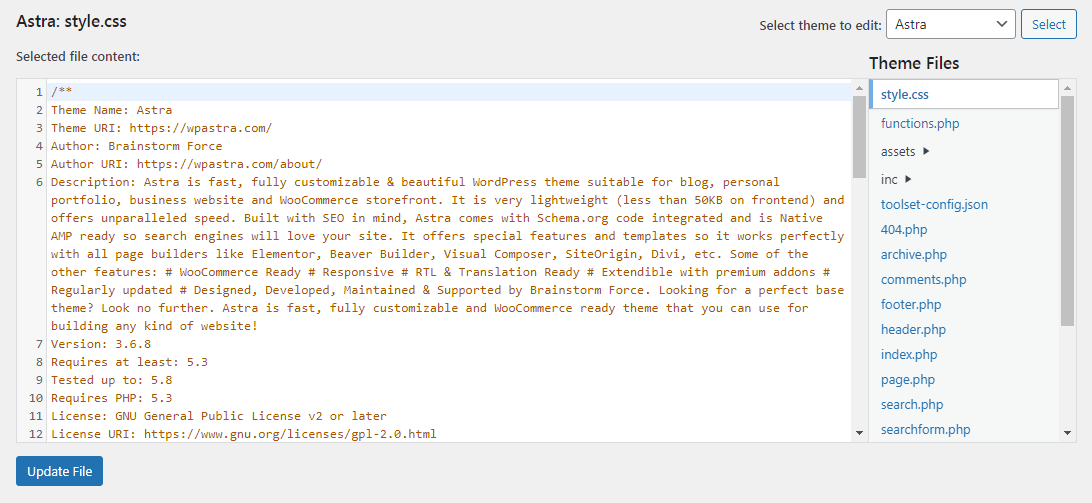Click the Theme Files list scrollbar thumb
This screenshot has height=503, width=1092.
(x=1068, y=210)
